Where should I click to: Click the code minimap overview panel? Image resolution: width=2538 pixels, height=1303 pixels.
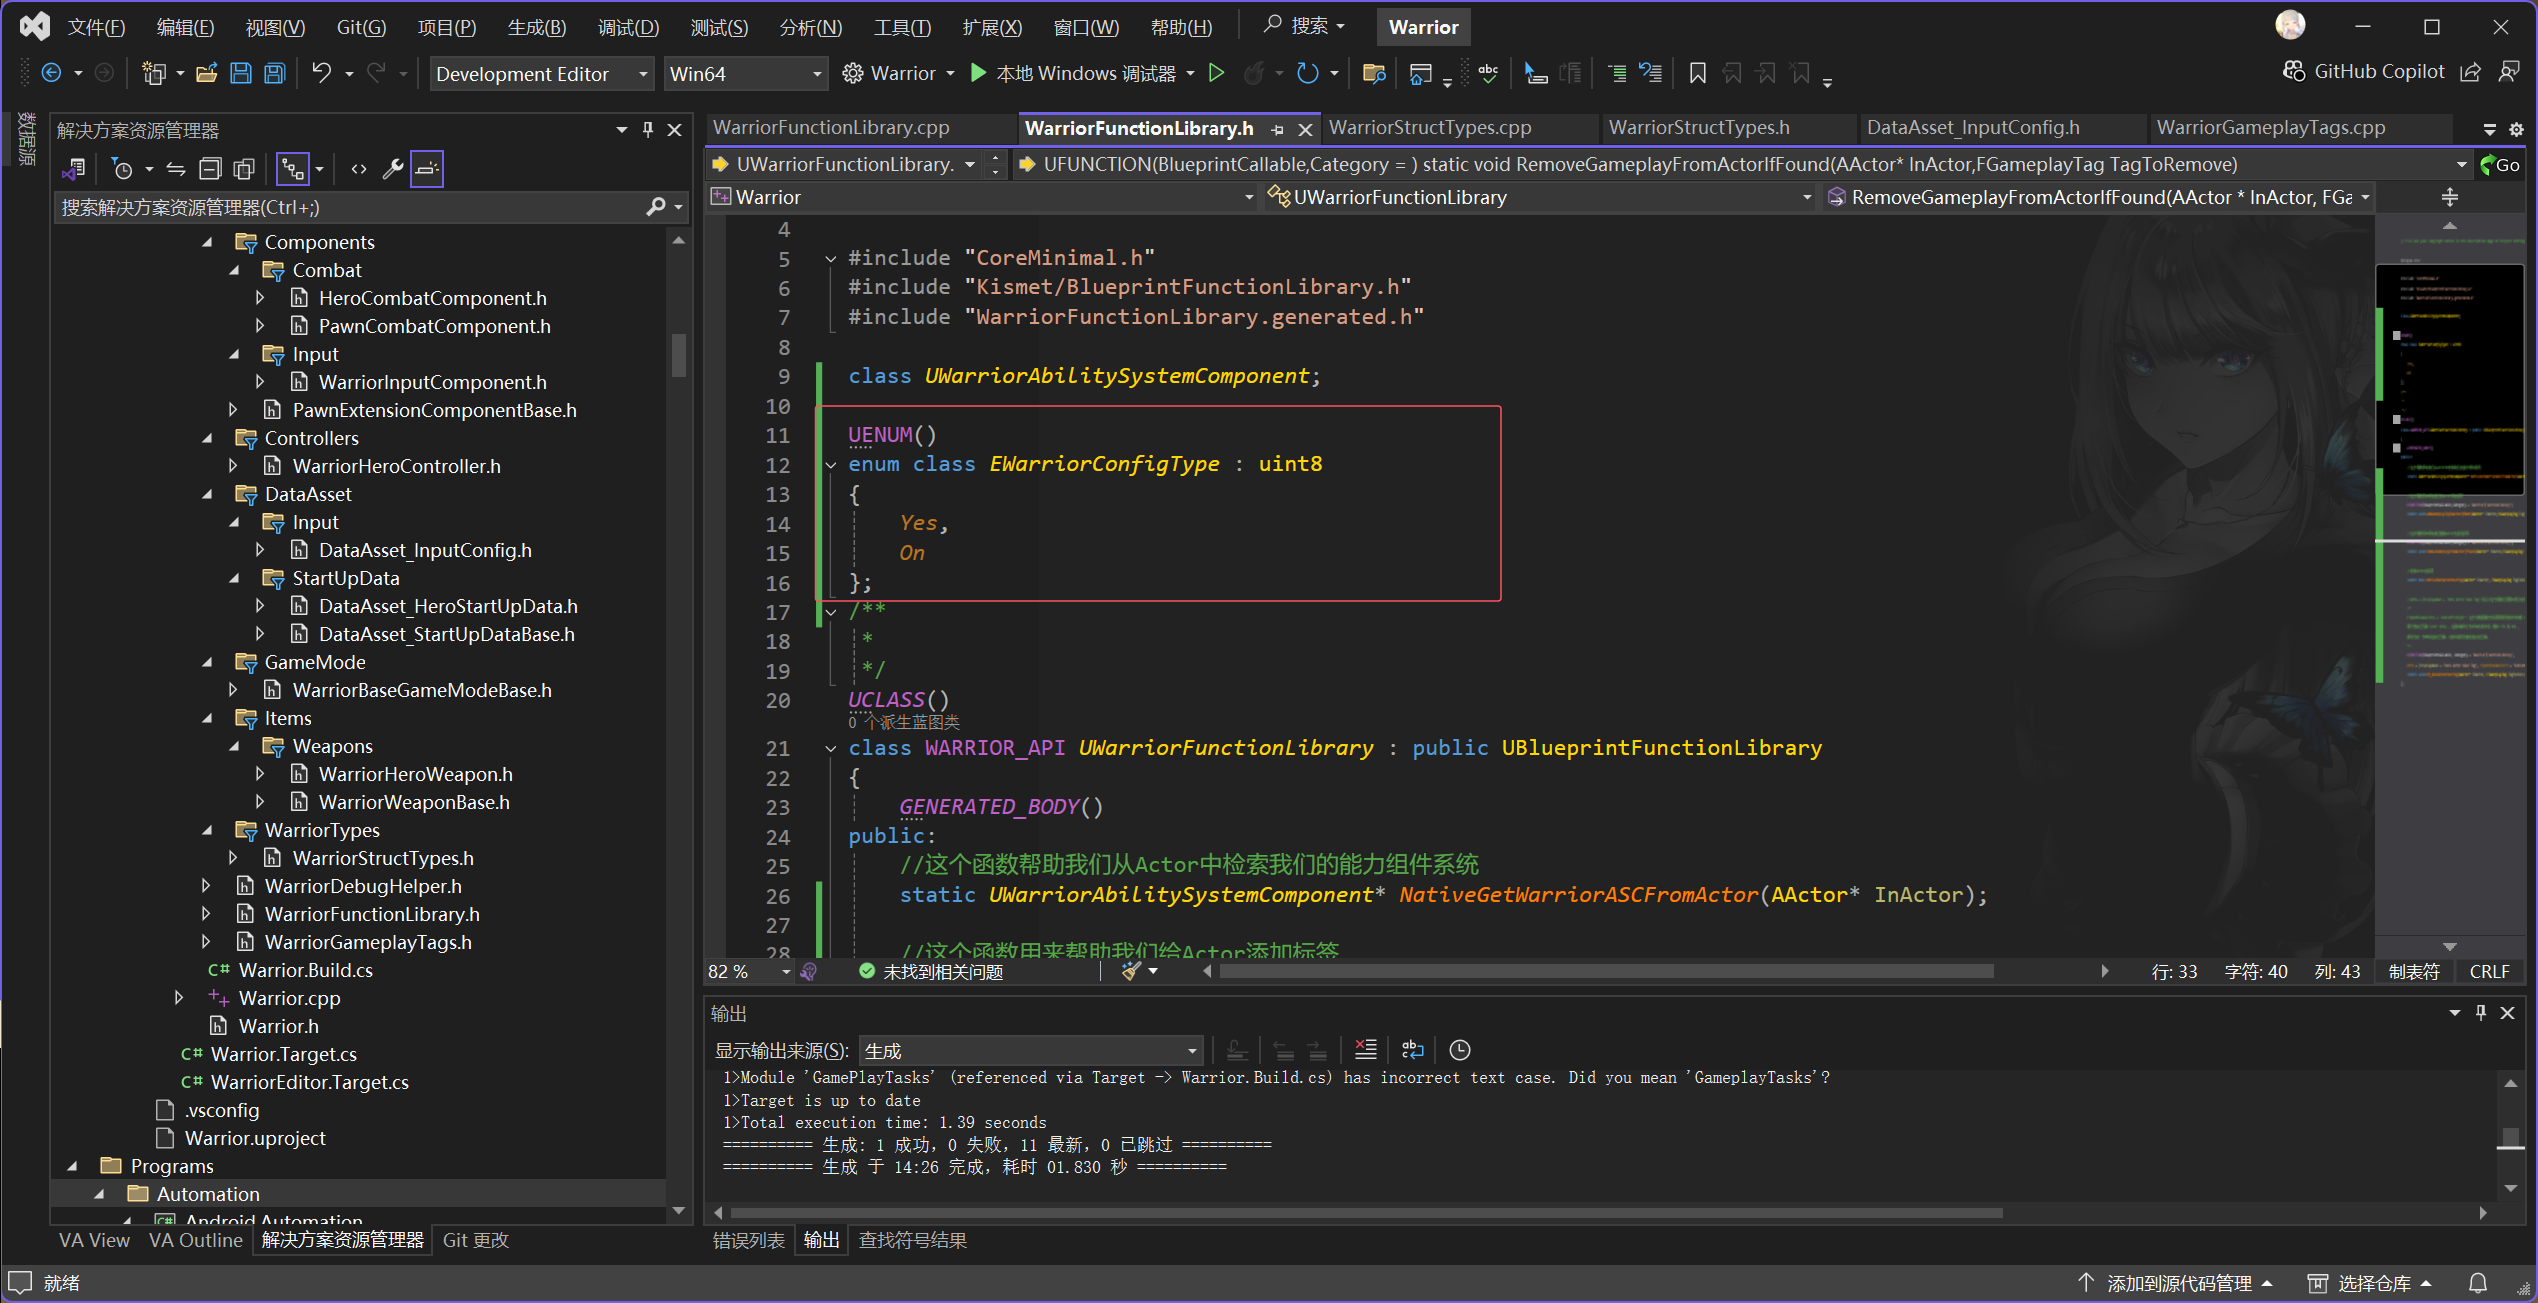tap(2449, 585)
